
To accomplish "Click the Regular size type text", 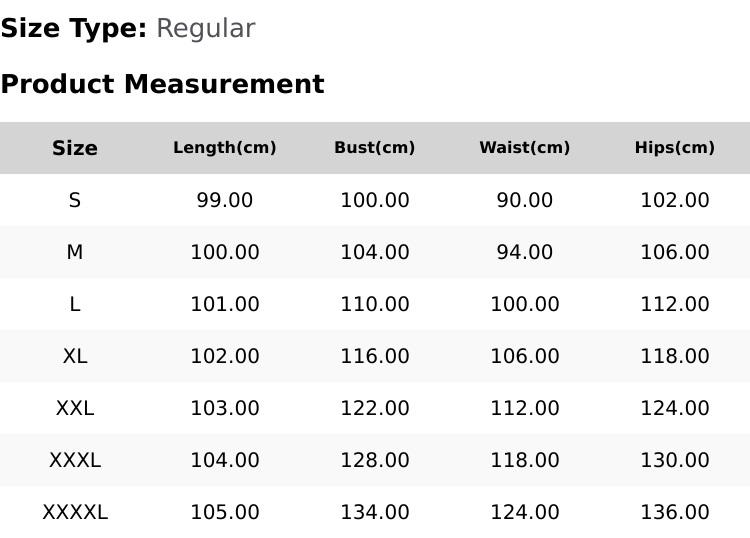I will coord(206,28).
